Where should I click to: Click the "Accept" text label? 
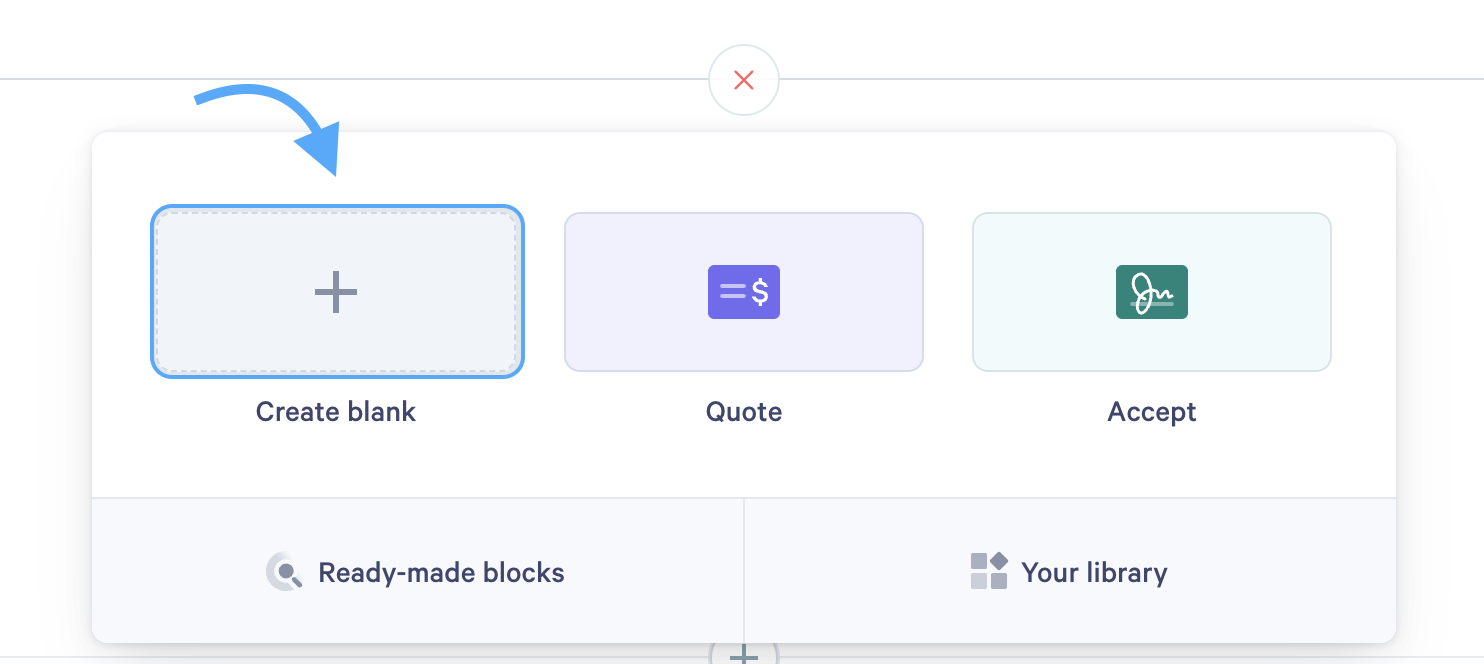[1152, 412]
